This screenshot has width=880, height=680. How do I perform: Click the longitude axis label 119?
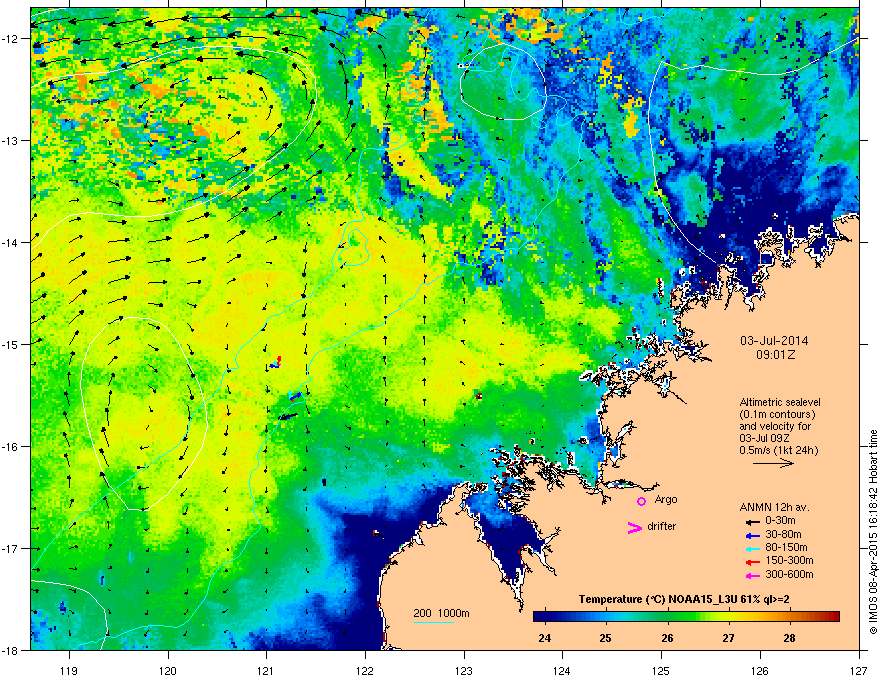tap(69, 671)
